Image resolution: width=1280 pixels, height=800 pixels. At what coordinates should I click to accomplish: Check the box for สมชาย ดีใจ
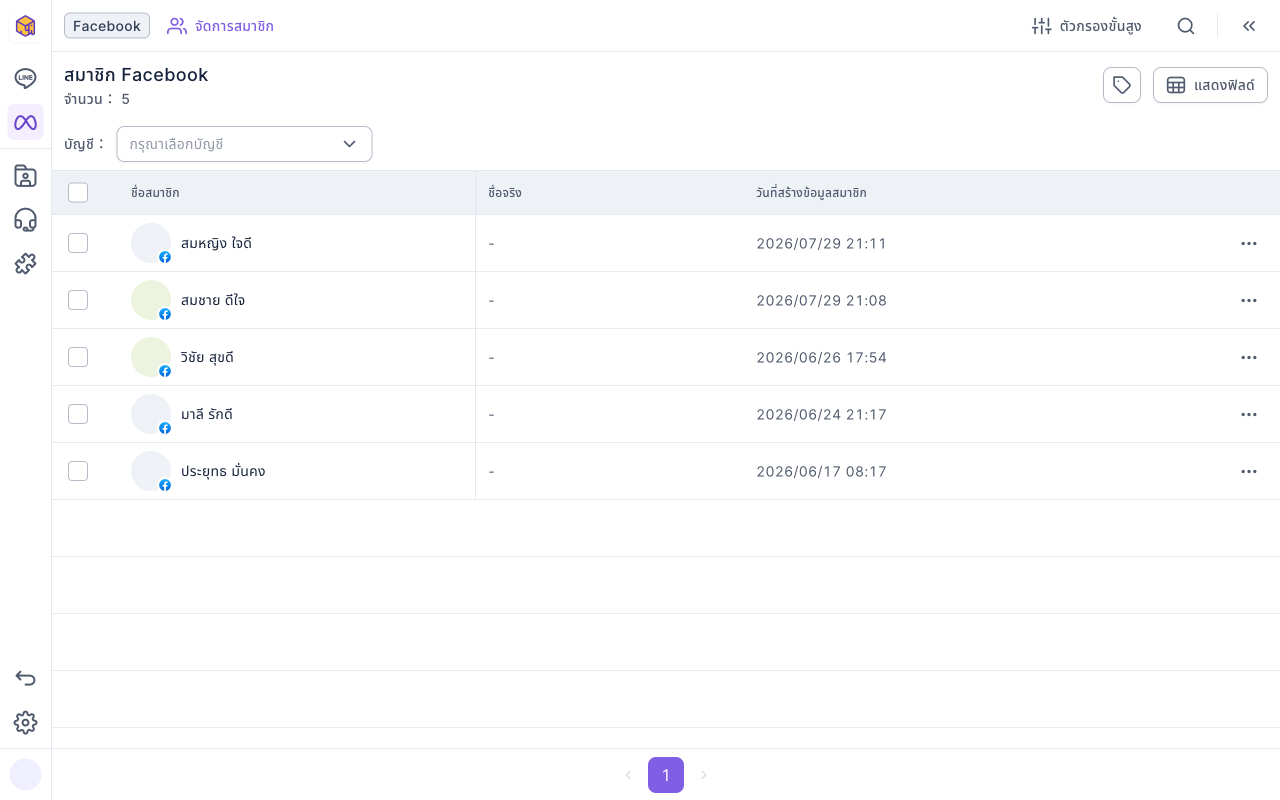point(78,300)
